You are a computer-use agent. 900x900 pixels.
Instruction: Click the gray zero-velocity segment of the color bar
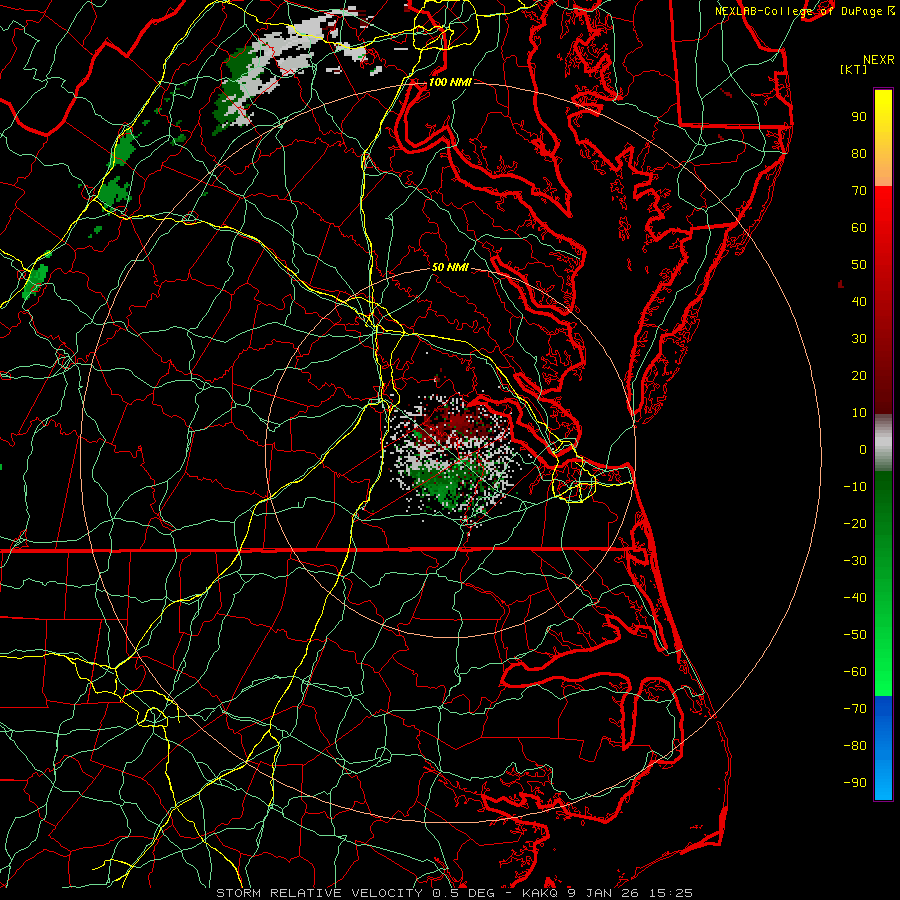[883, 442]
